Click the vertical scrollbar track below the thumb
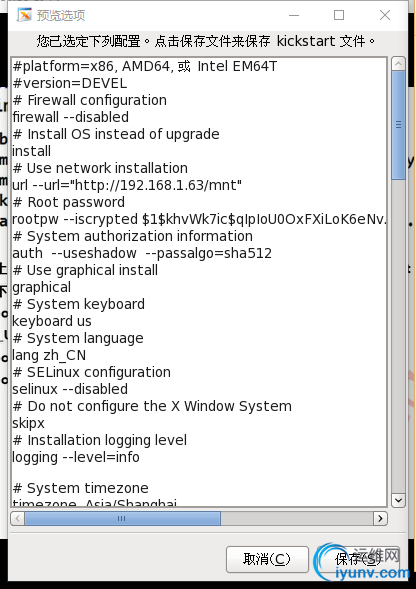This screenshot has width=416, height=589. click(398, 336)
